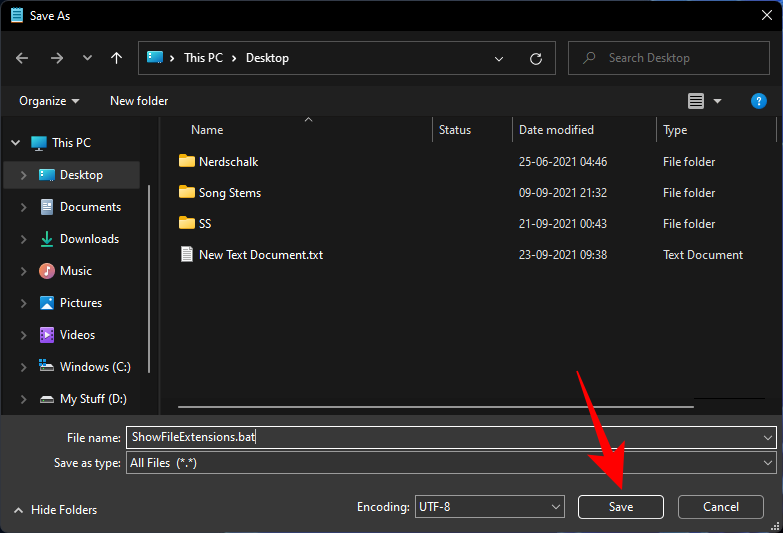783x533 pixels.
Task: Select the SS folder
Action: tap(205, 224)
